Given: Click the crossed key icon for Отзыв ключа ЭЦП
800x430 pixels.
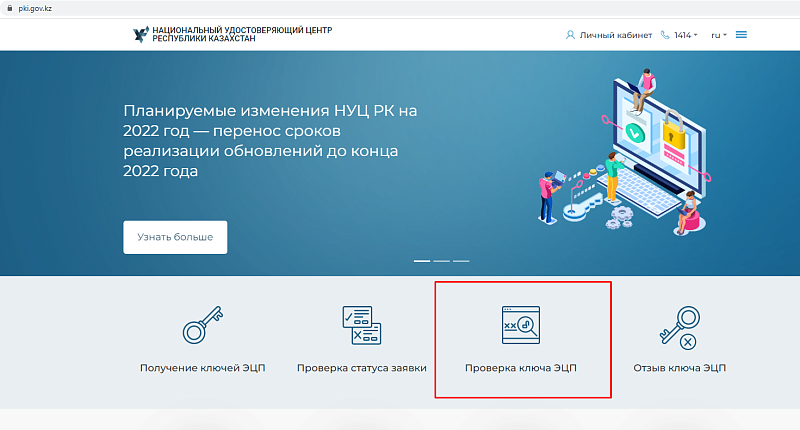Looking at the screenshot, I should [679, 326].
